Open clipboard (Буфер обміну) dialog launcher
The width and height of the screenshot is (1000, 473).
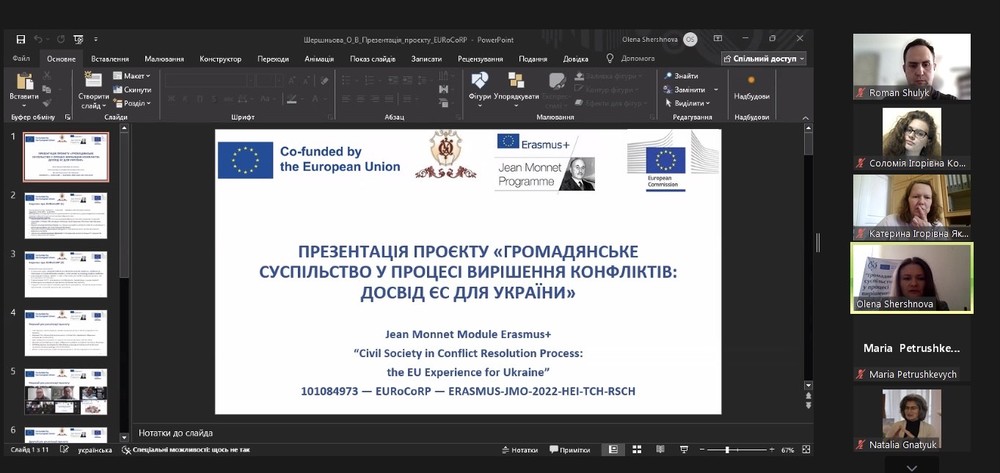pyautogui.click(x=68, y=117)
